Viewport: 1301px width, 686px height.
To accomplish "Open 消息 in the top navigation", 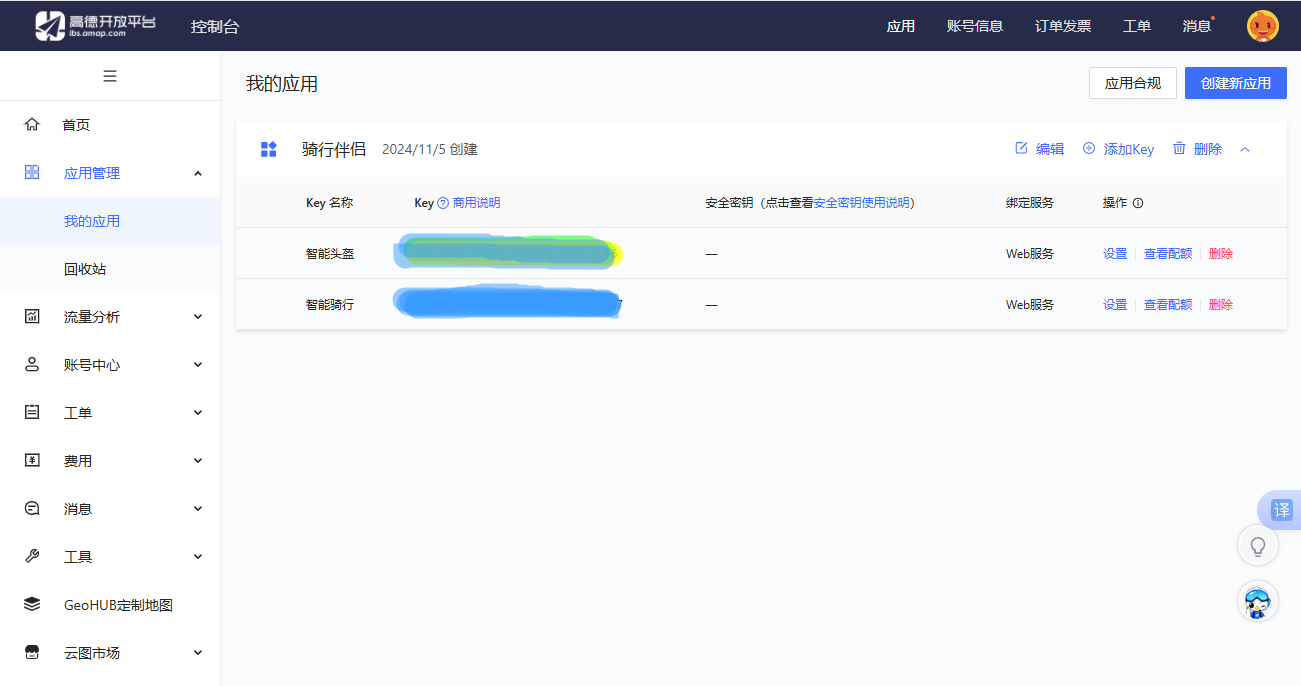I will coord(1197,26).
